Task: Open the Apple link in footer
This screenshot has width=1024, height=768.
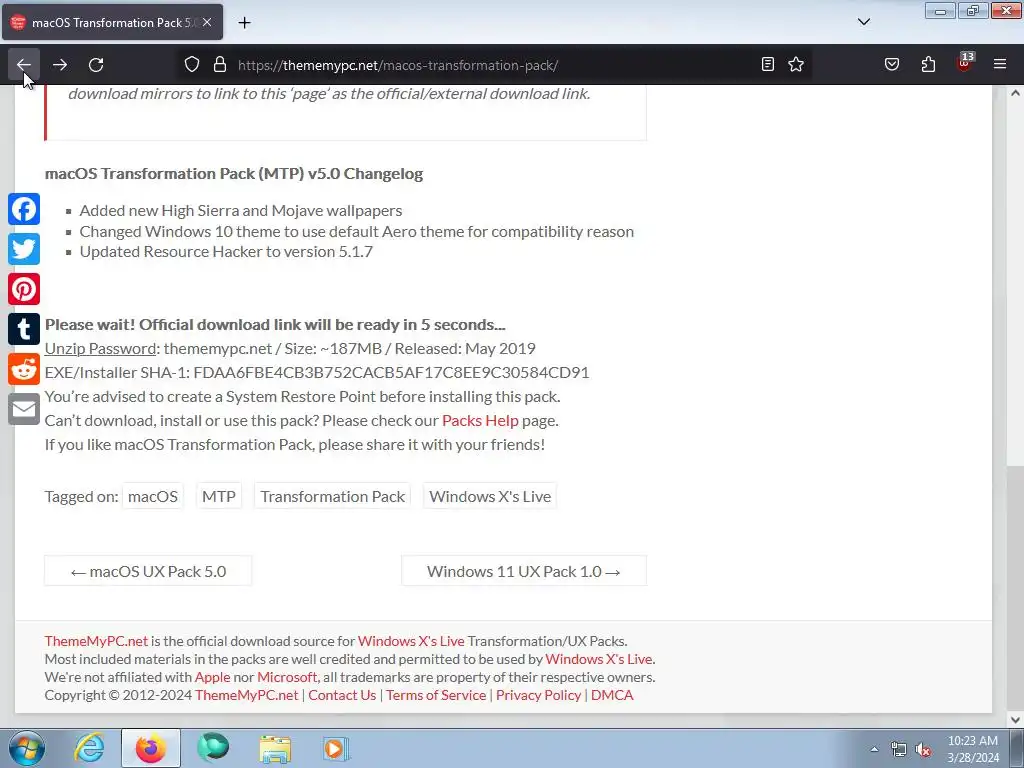Action: click(x=212, y=677)
